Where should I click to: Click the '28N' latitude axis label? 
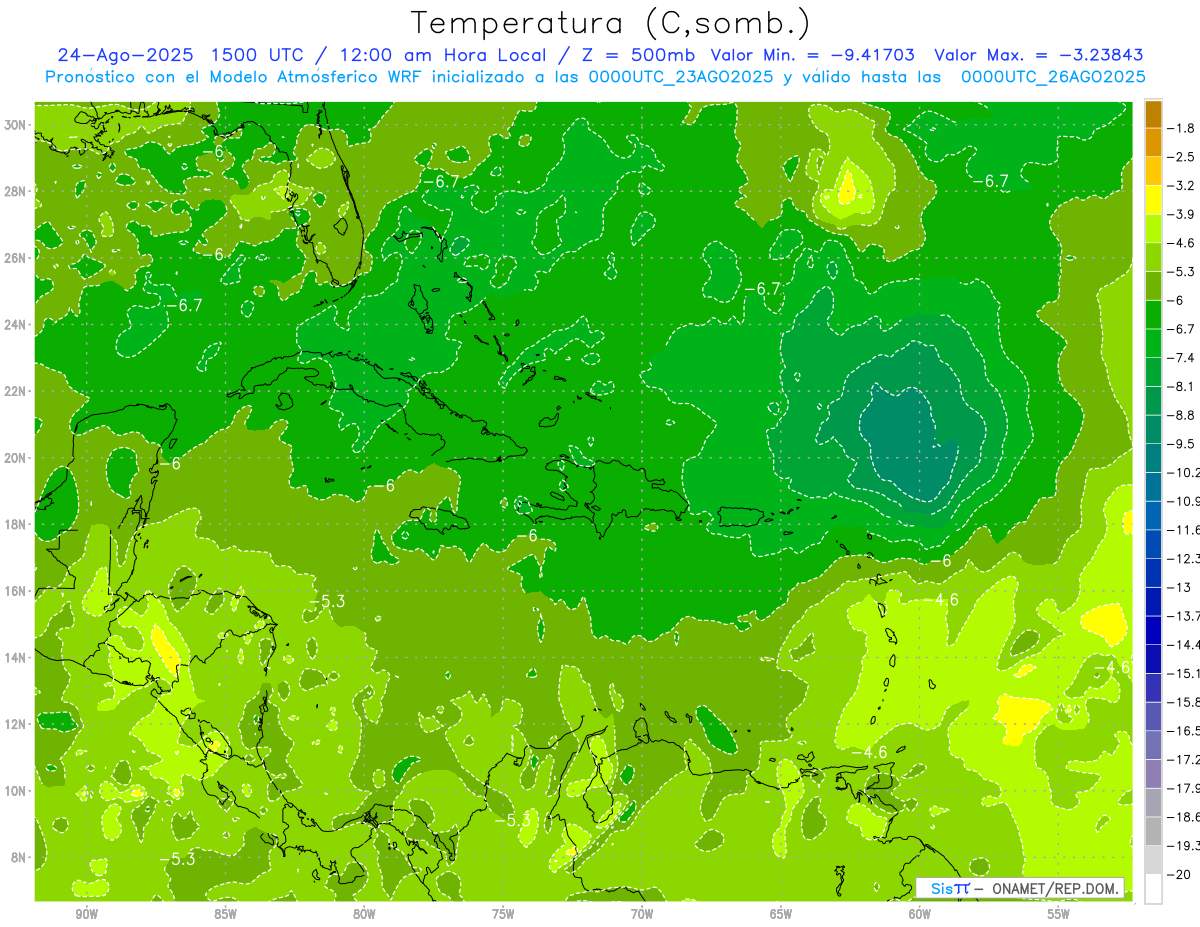(x=15, y=191)
